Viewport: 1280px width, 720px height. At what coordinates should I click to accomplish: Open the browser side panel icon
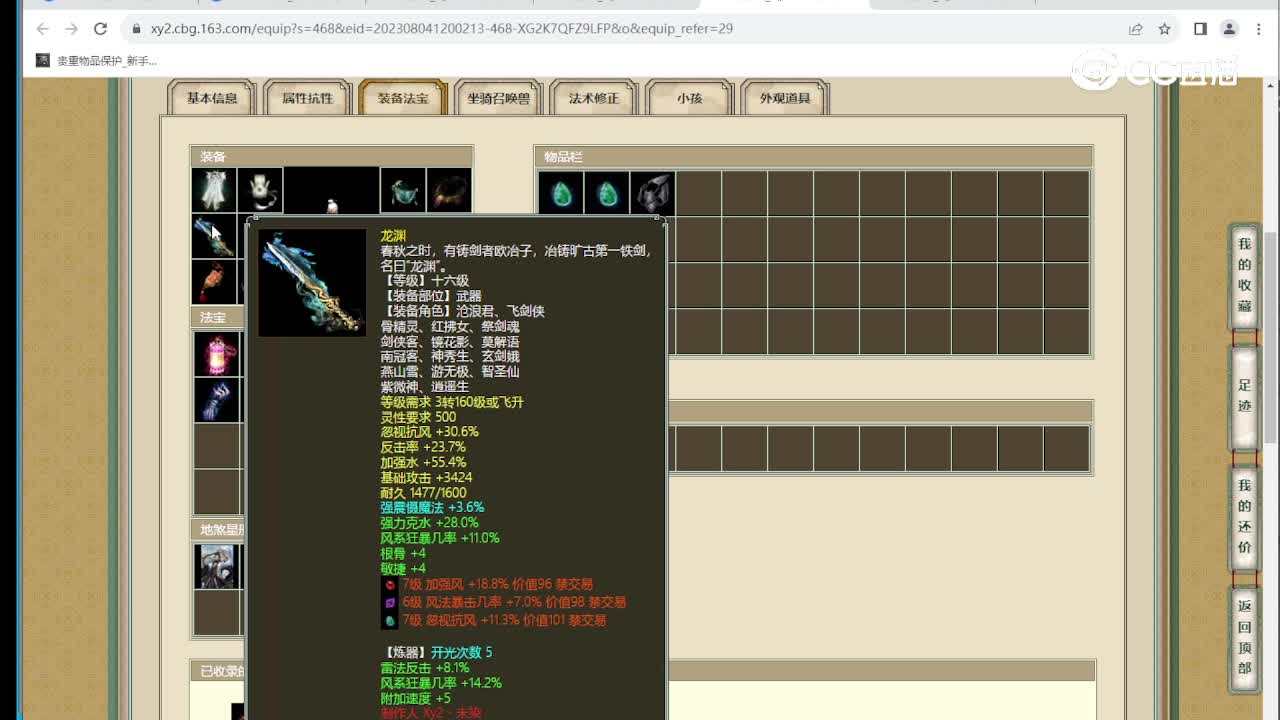click(x=1200, y=29)
